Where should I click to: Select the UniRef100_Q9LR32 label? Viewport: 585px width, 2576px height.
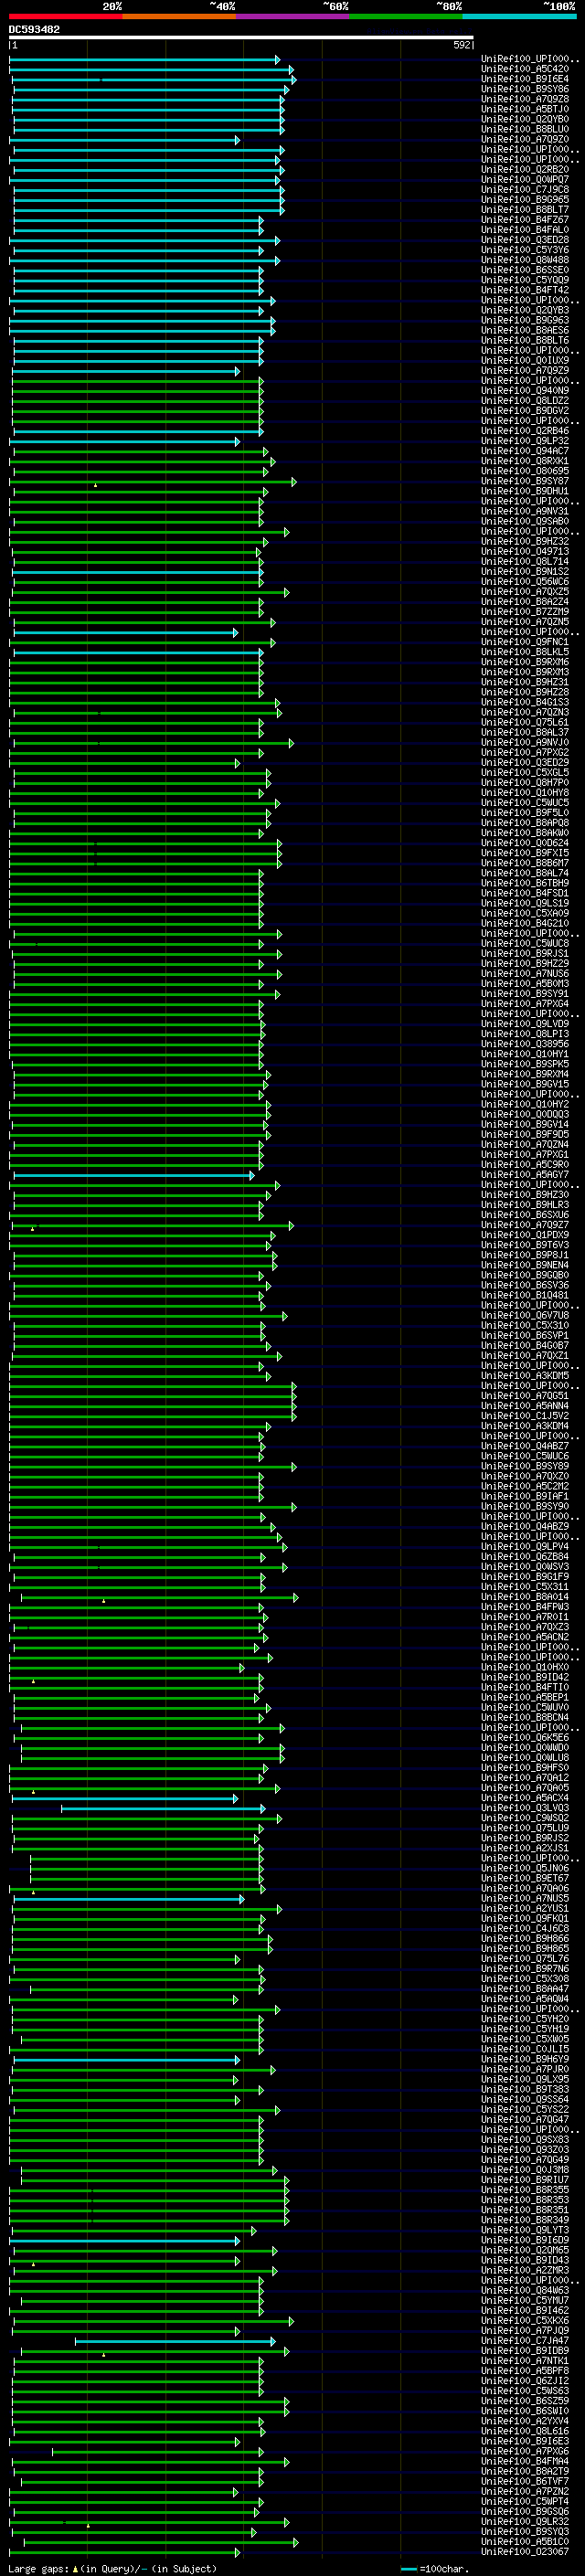tap(525, 2522)
